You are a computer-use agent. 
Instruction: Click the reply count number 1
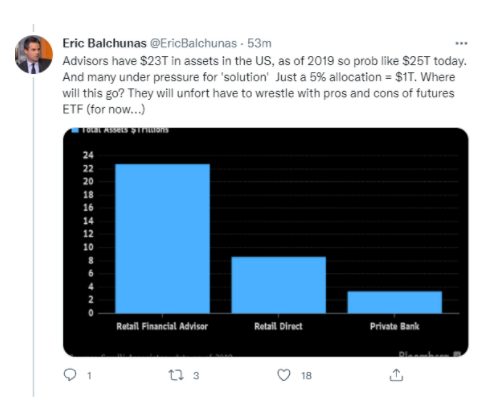click(x=89, y=376)
